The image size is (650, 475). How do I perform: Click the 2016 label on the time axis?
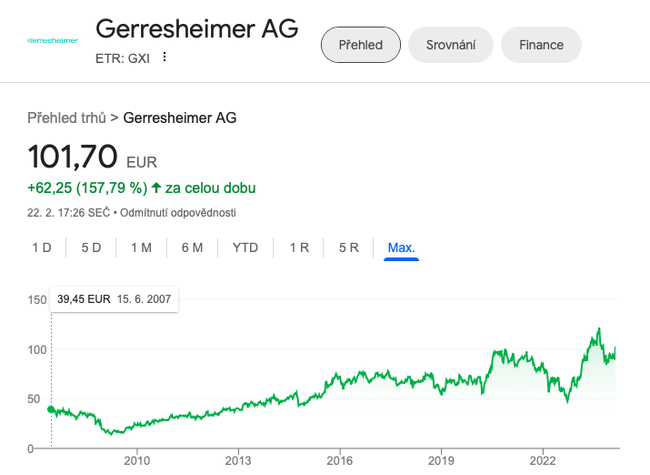tap(340, 461)
